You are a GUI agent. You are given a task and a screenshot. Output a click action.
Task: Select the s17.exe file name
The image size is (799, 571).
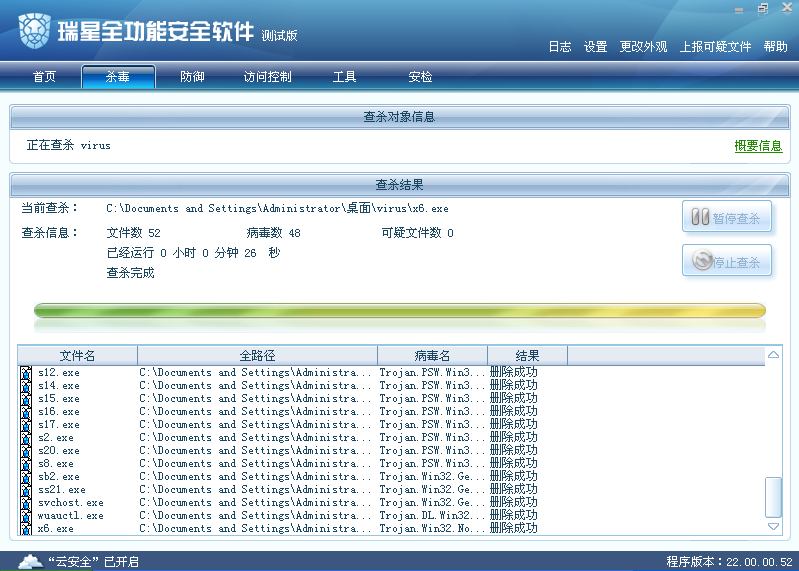(x=59, y=425)
